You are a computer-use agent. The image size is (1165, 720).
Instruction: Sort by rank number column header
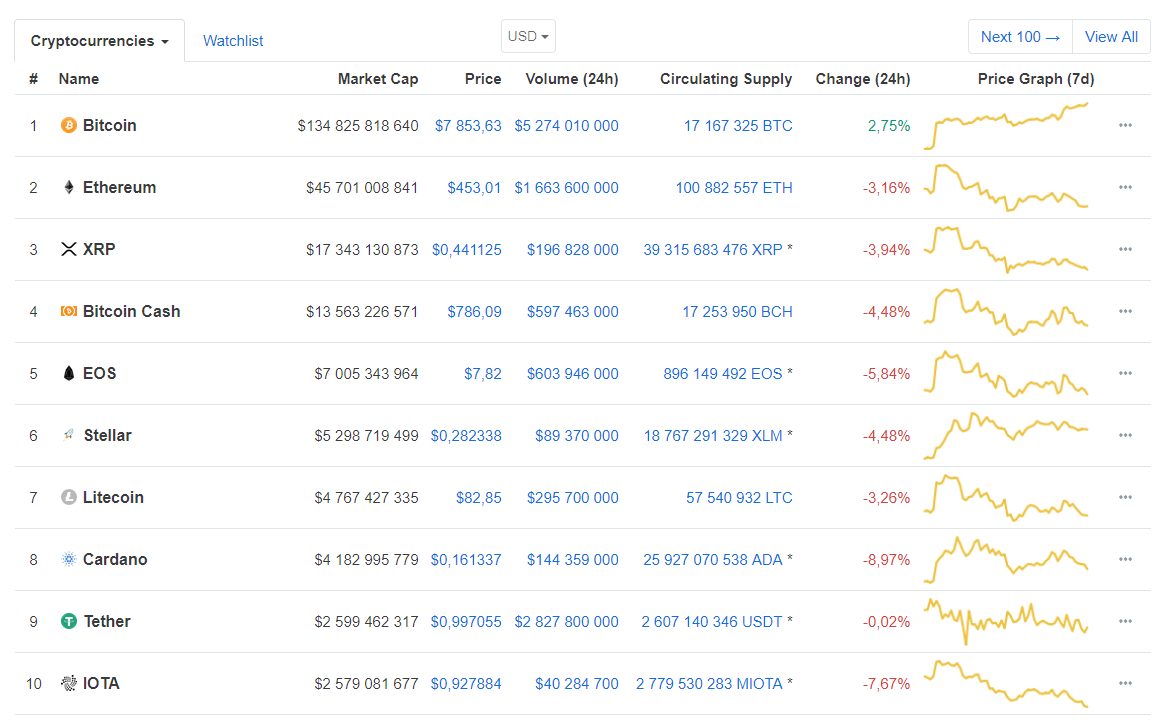click(x=33, y=79)
